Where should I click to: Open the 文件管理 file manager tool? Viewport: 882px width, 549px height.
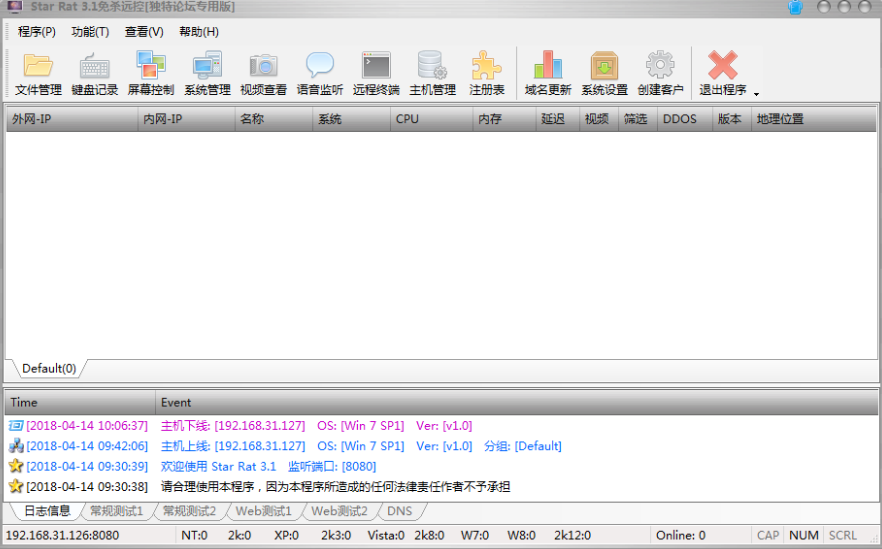(x=38, y=74)
